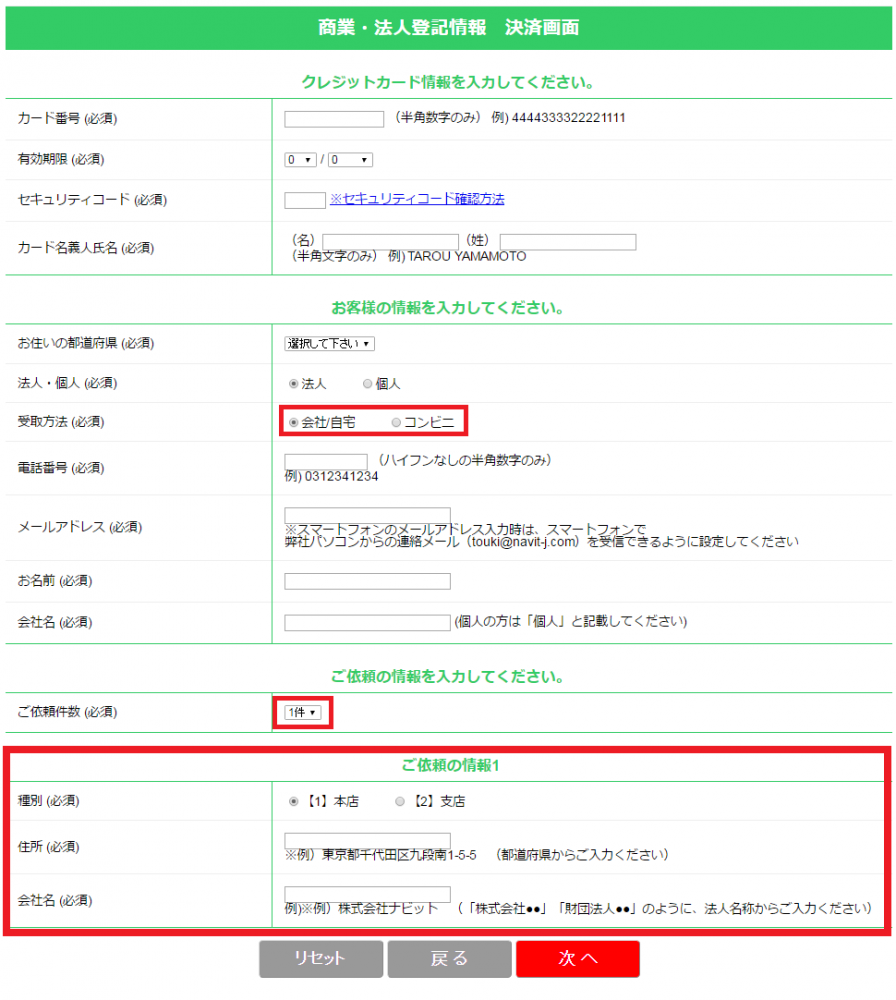This screenshot has height=1000, width=896.
Task: Select the 【2】支店 type option
Action: 400,802
